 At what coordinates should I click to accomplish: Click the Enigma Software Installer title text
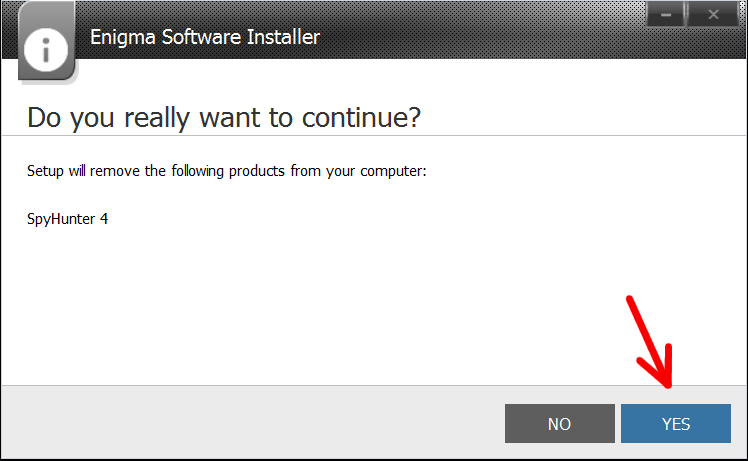[x=205, y=37]
